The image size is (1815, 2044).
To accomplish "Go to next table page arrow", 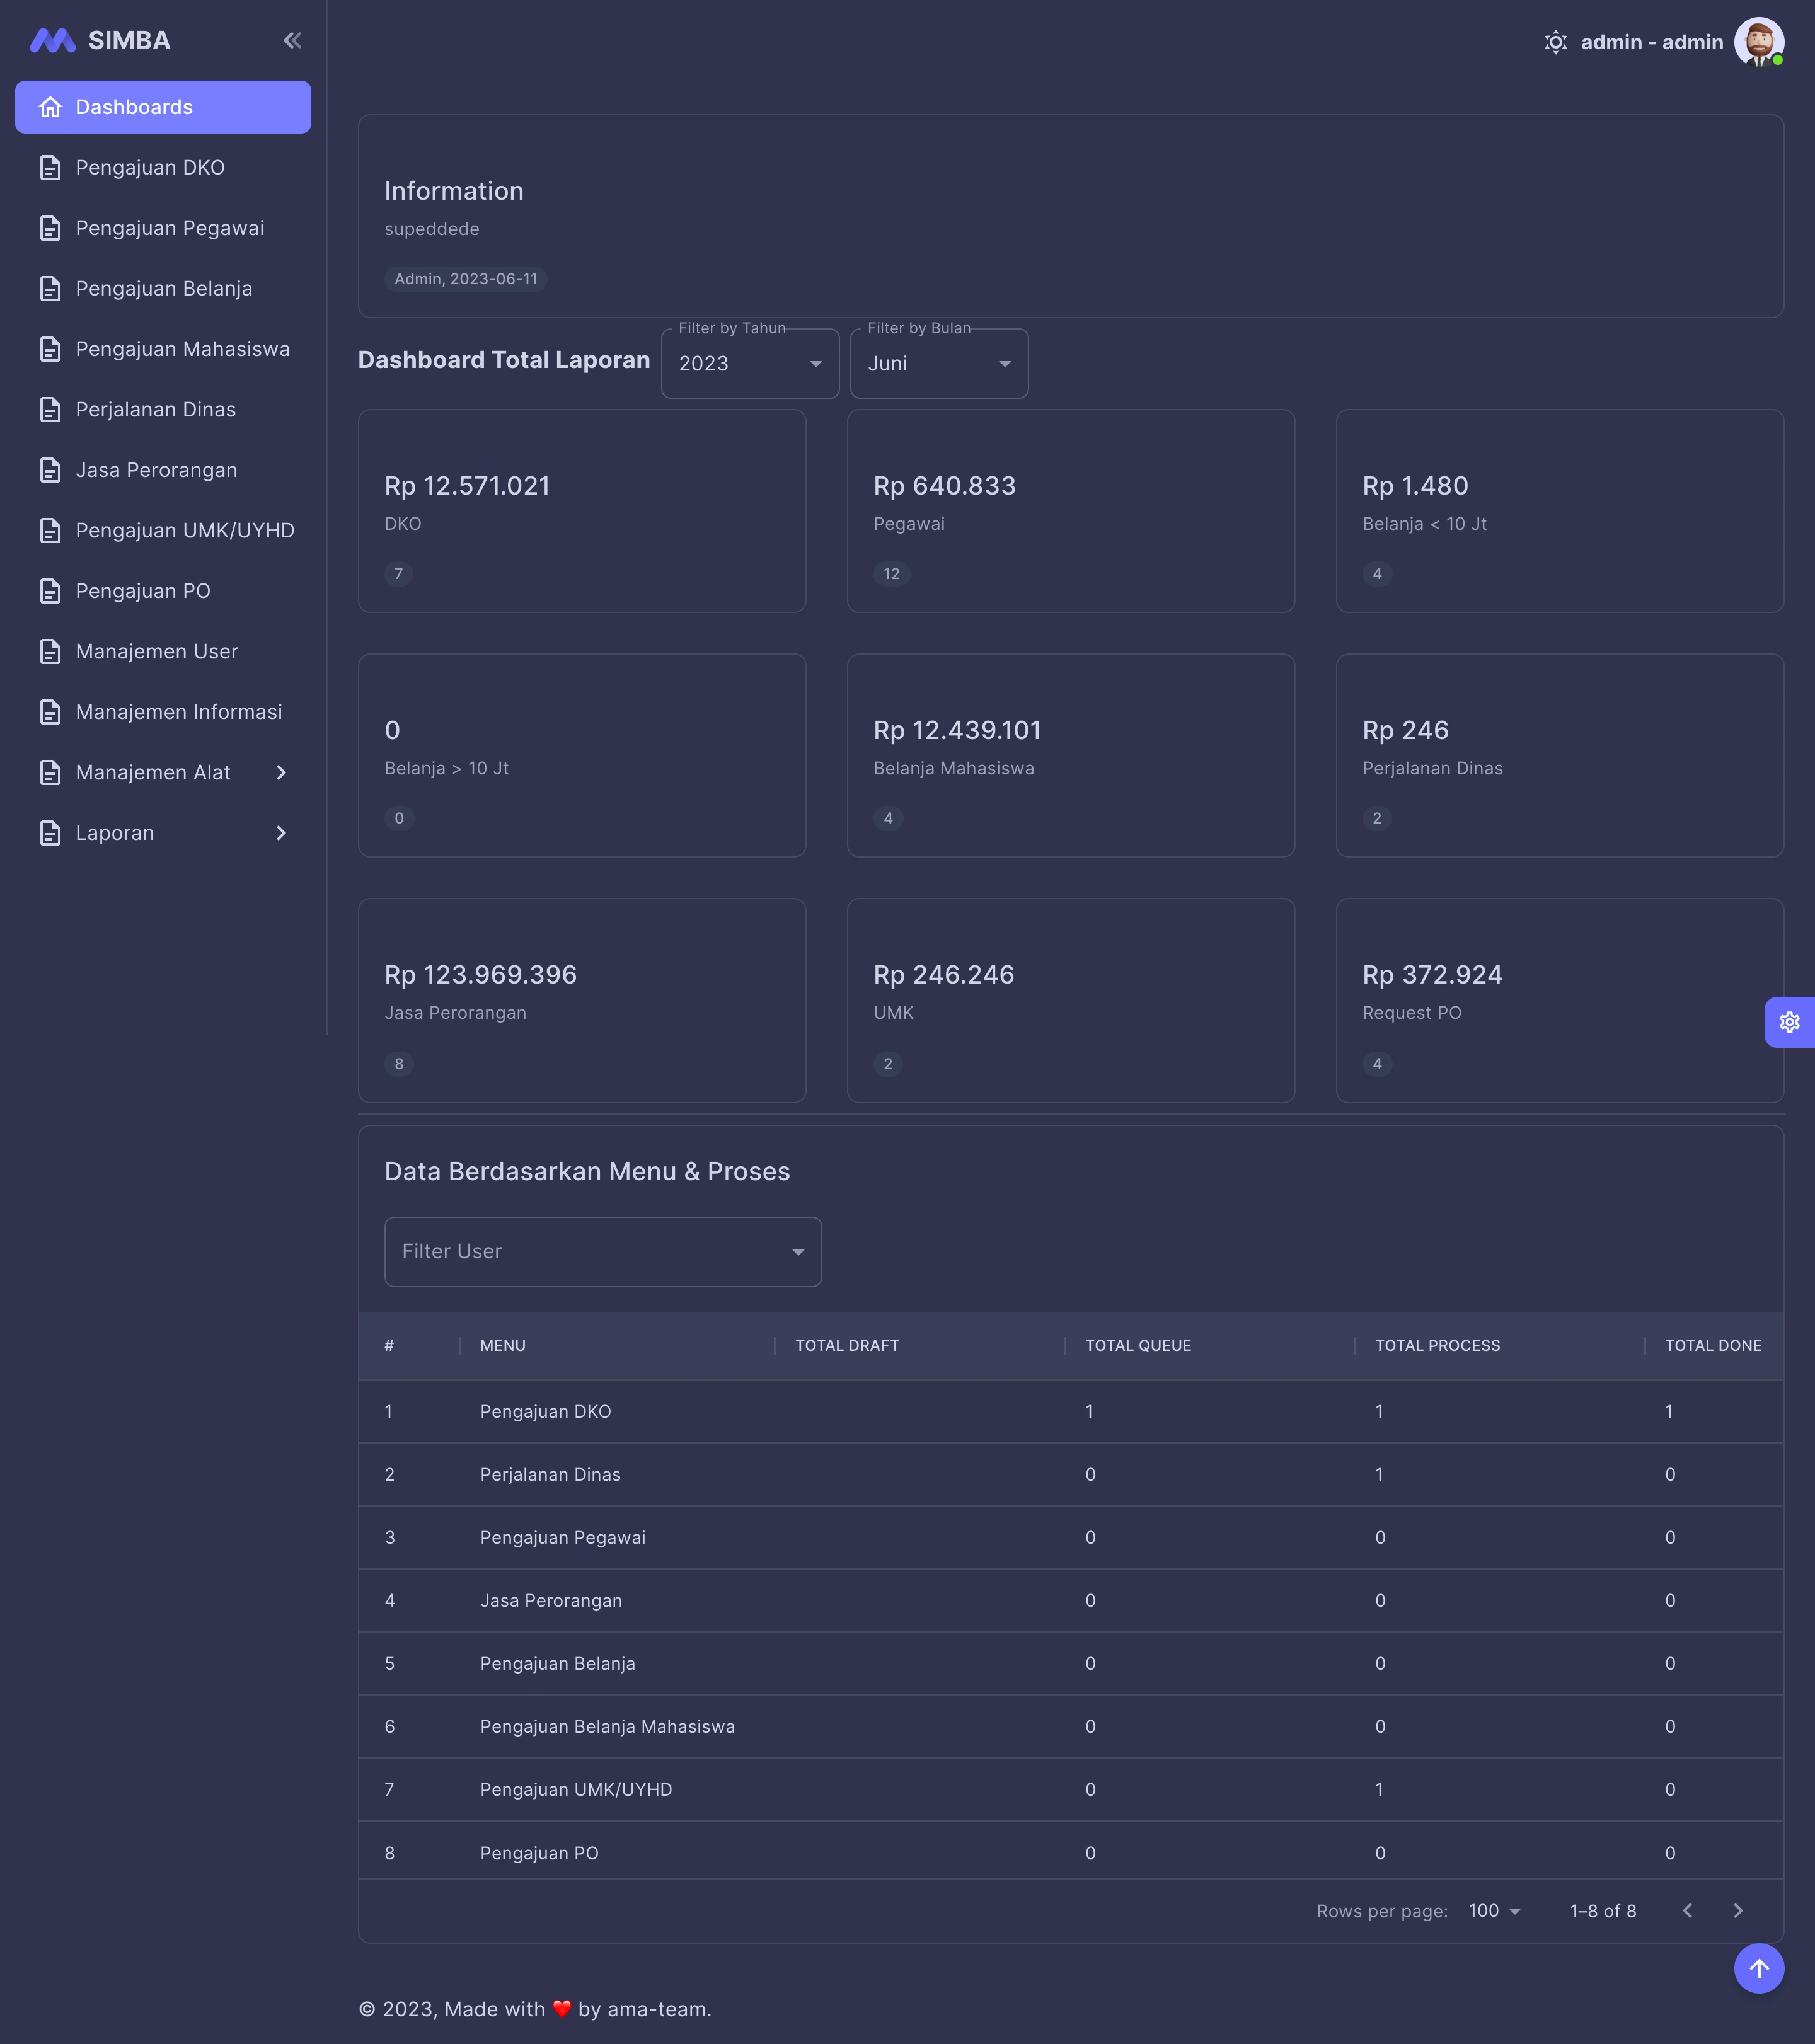I will [1738, 1911].
